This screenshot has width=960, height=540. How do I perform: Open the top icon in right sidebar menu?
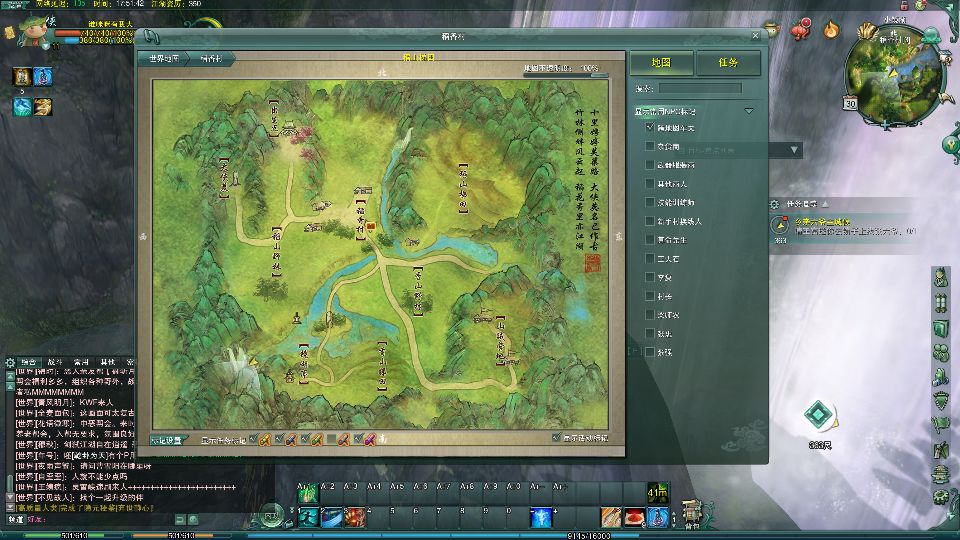point(941,277)
